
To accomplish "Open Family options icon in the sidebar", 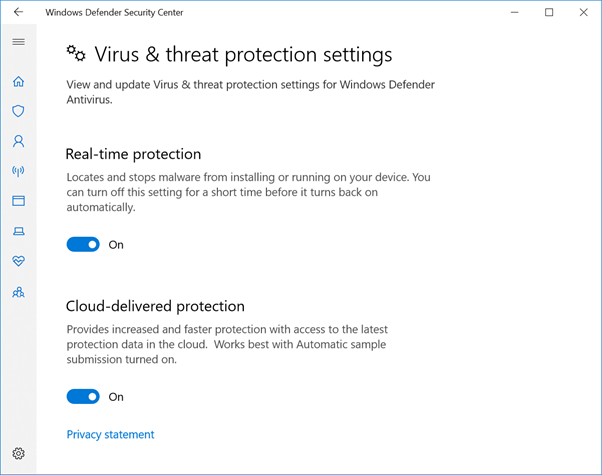I will [x=18, y=292].
